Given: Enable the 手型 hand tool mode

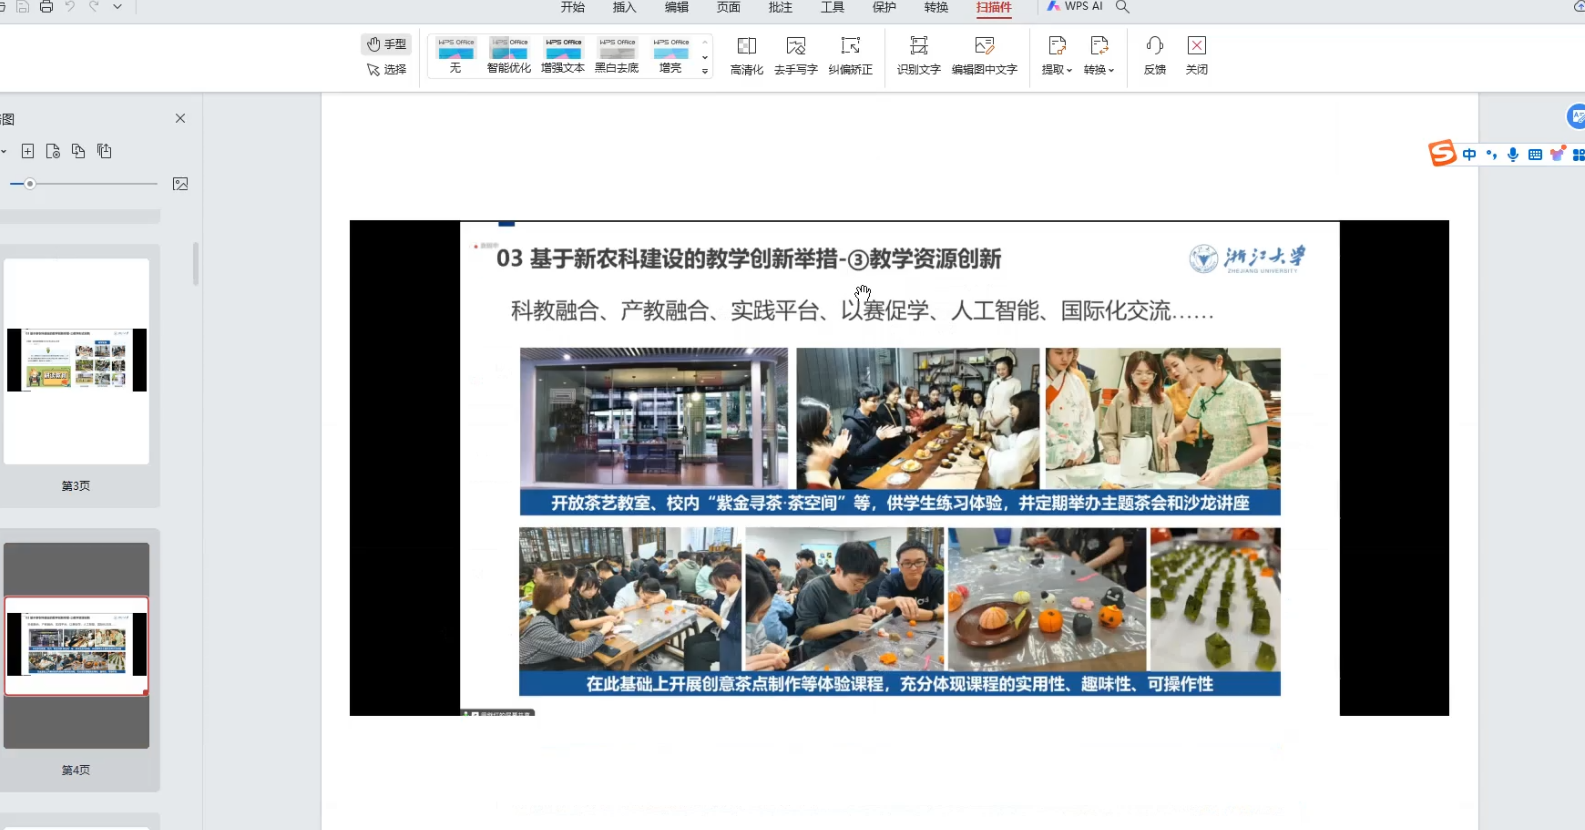Looking at the screenshot, I should (387, 44).
